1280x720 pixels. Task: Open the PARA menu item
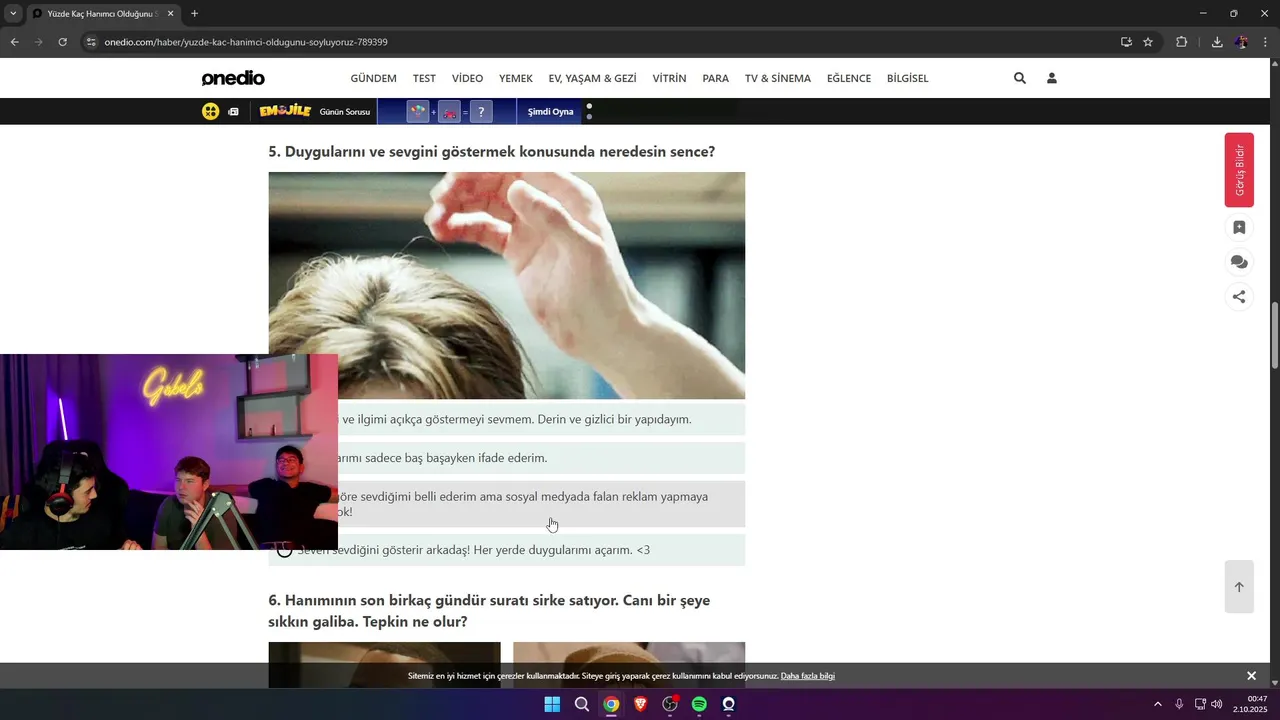[x=716, y=78]
